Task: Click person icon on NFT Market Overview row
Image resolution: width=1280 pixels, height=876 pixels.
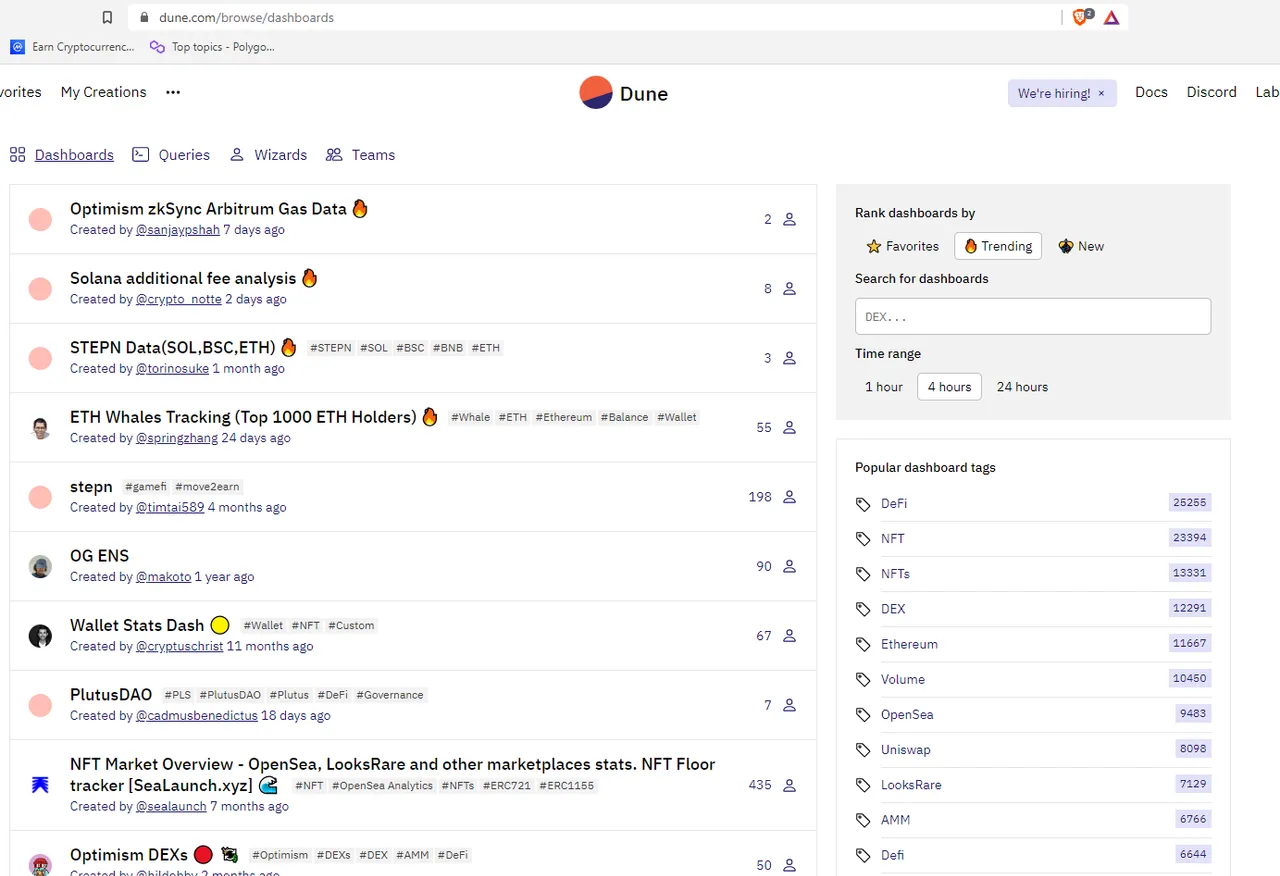Action: [789, 785]
